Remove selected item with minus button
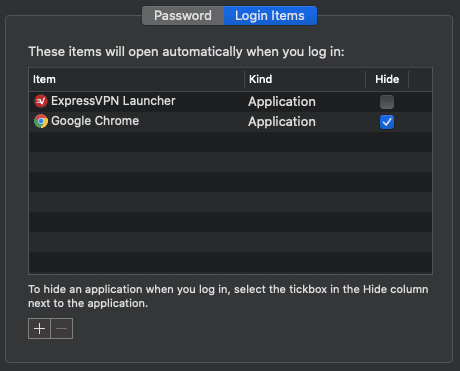The width and height of the screenshot is (460, 371). coord(62,329)
